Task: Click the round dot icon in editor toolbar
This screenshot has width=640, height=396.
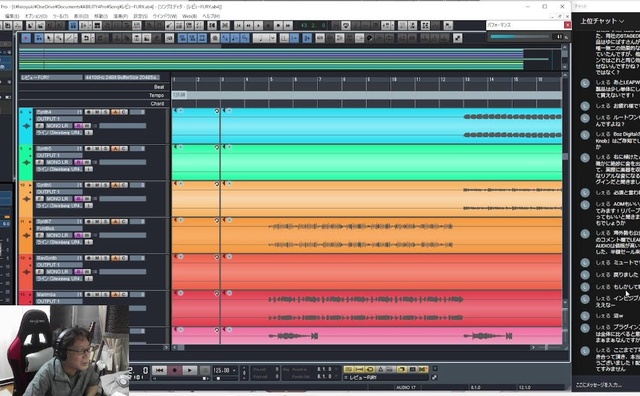Action: point(215,38)
